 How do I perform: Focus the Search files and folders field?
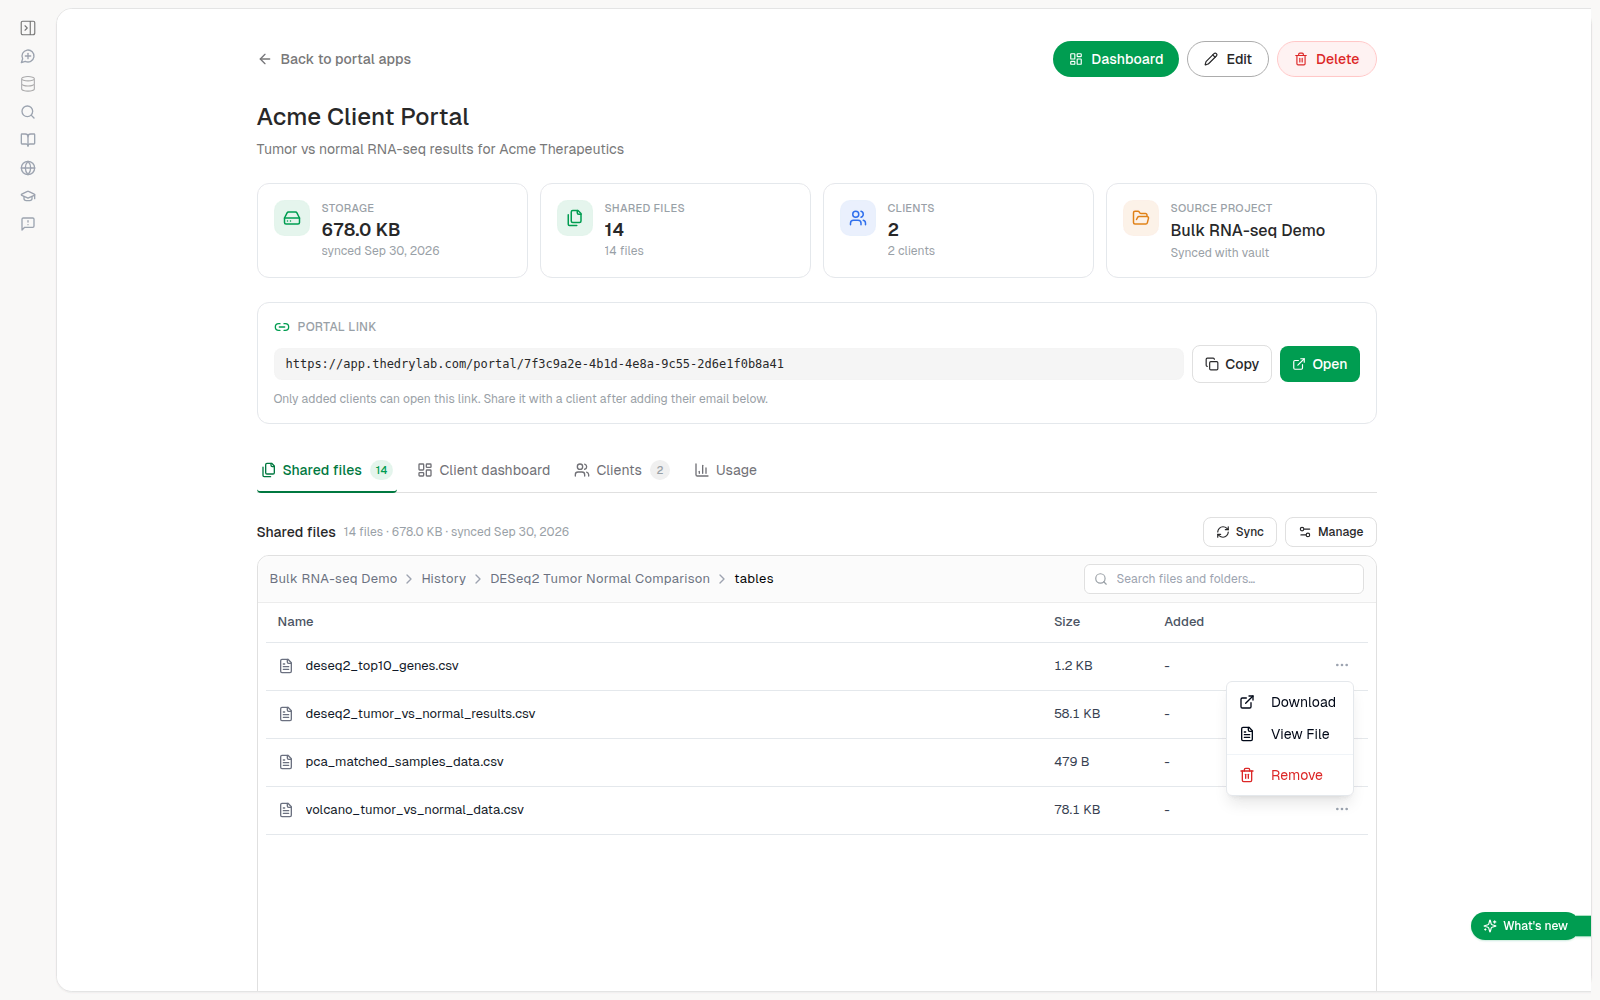(x=1224, y=579)
